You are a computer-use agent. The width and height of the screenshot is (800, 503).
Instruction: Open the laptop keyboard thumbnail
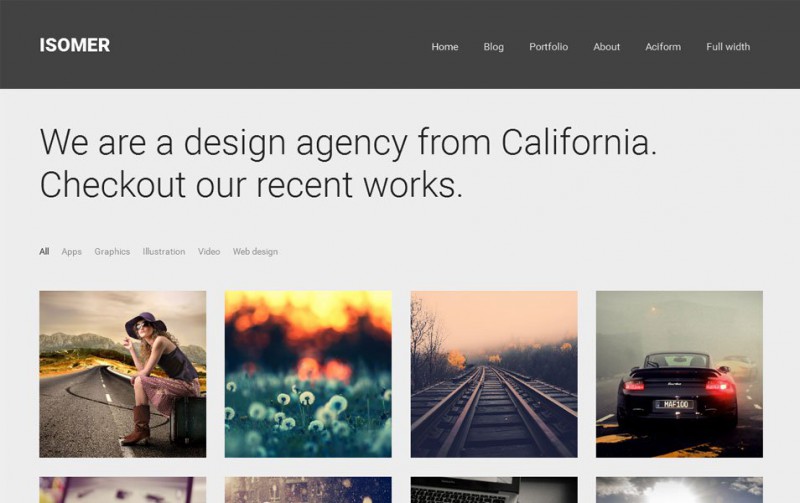494,490
